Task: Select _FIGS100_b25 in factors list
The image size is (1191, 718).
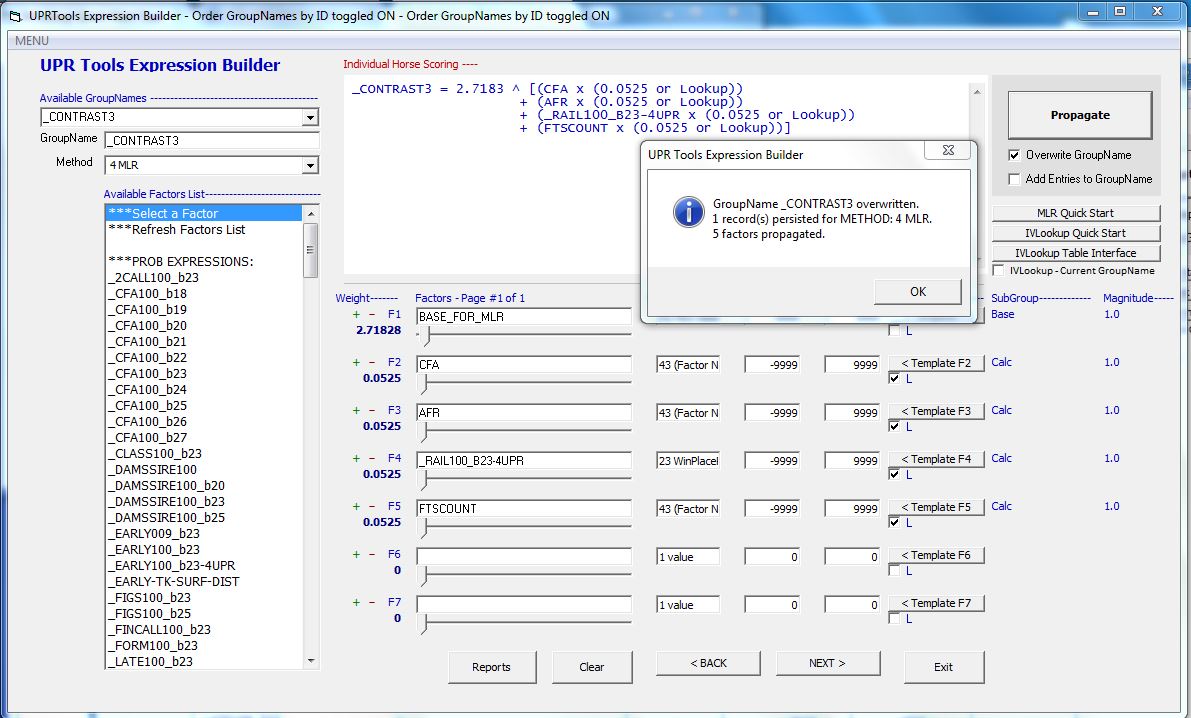Action: pos(204,613)
